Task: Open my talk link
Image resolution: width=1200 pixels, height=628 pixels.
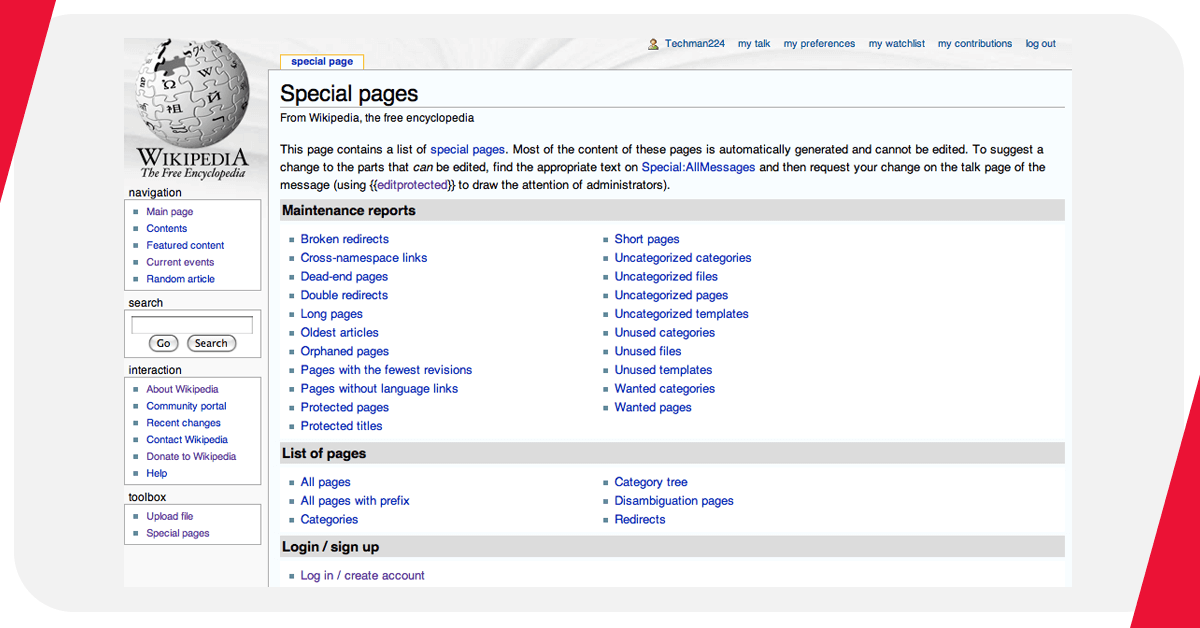Action: (x=754, y=44)
